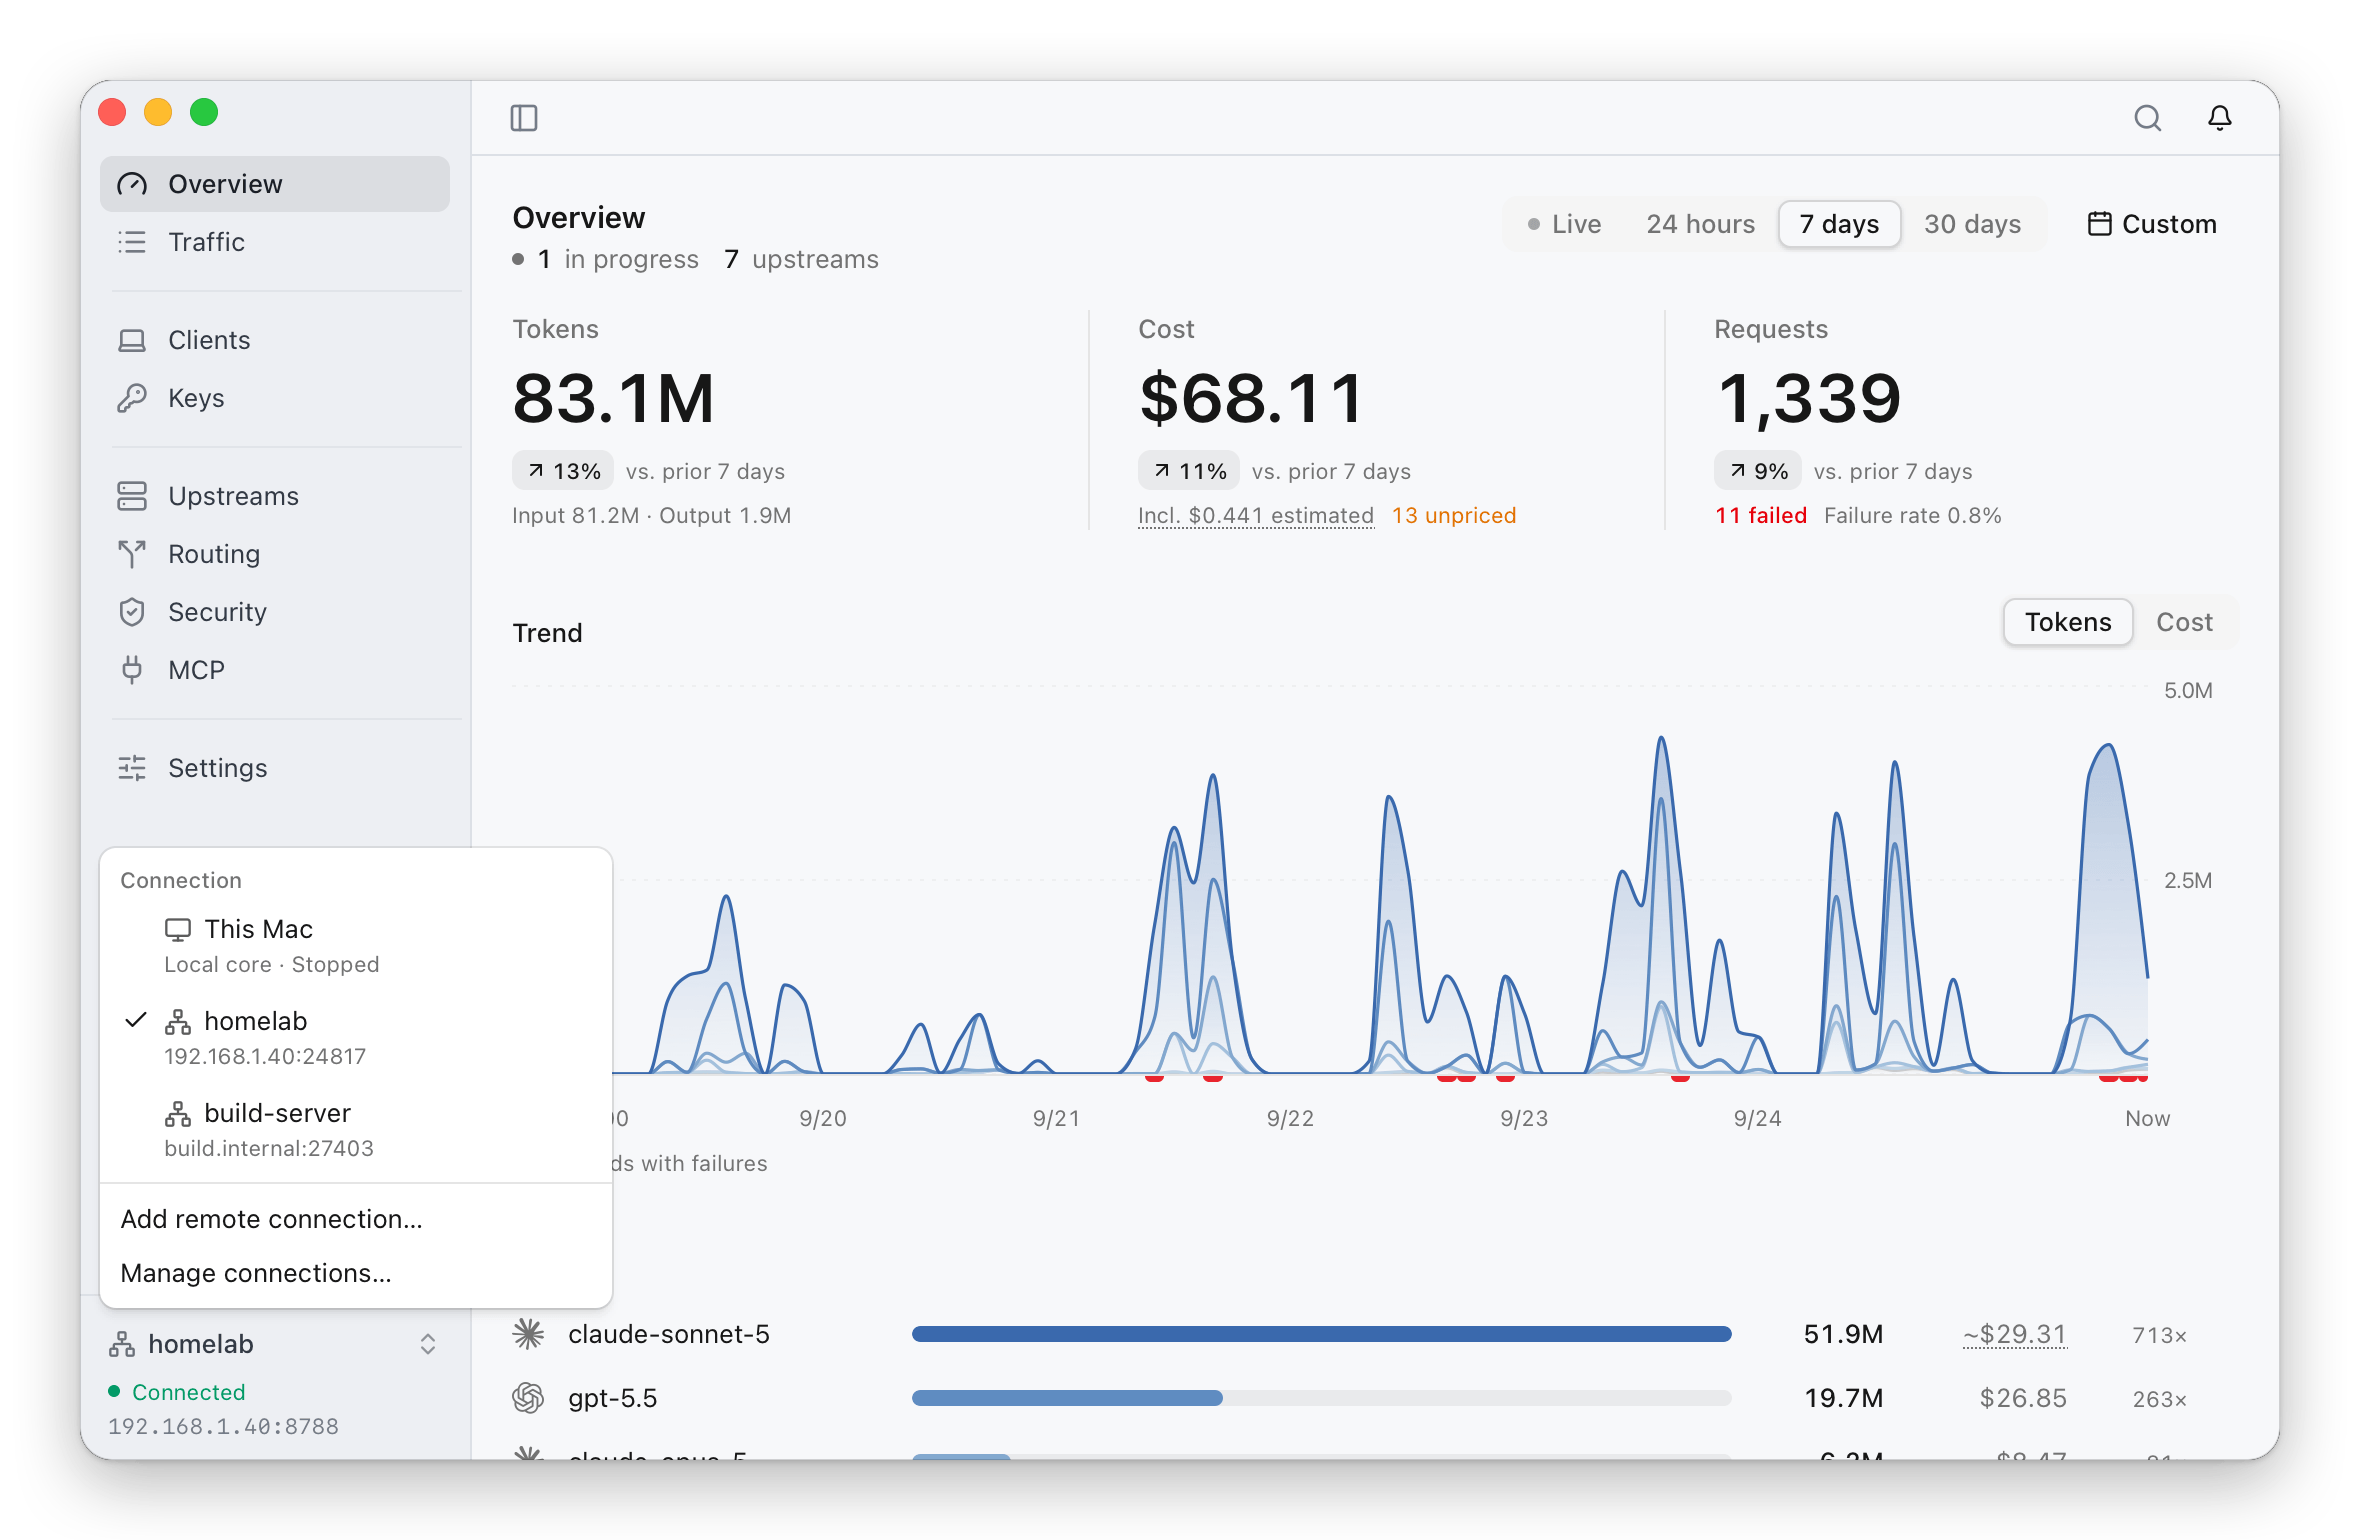Click the $26.85 cost for gpt-5.5

2023,1398
